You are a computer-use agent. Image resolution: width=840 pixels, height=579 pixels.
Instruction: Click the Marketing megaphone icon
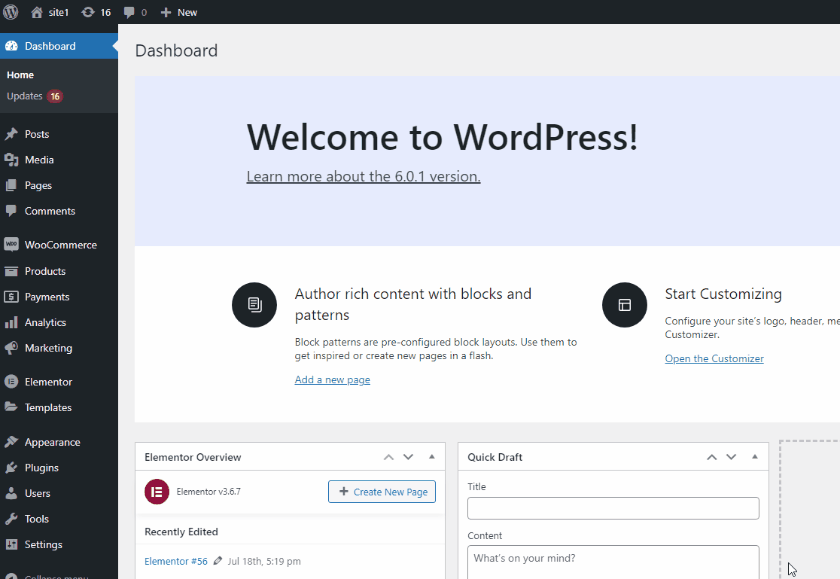click(x=11, y=348)
